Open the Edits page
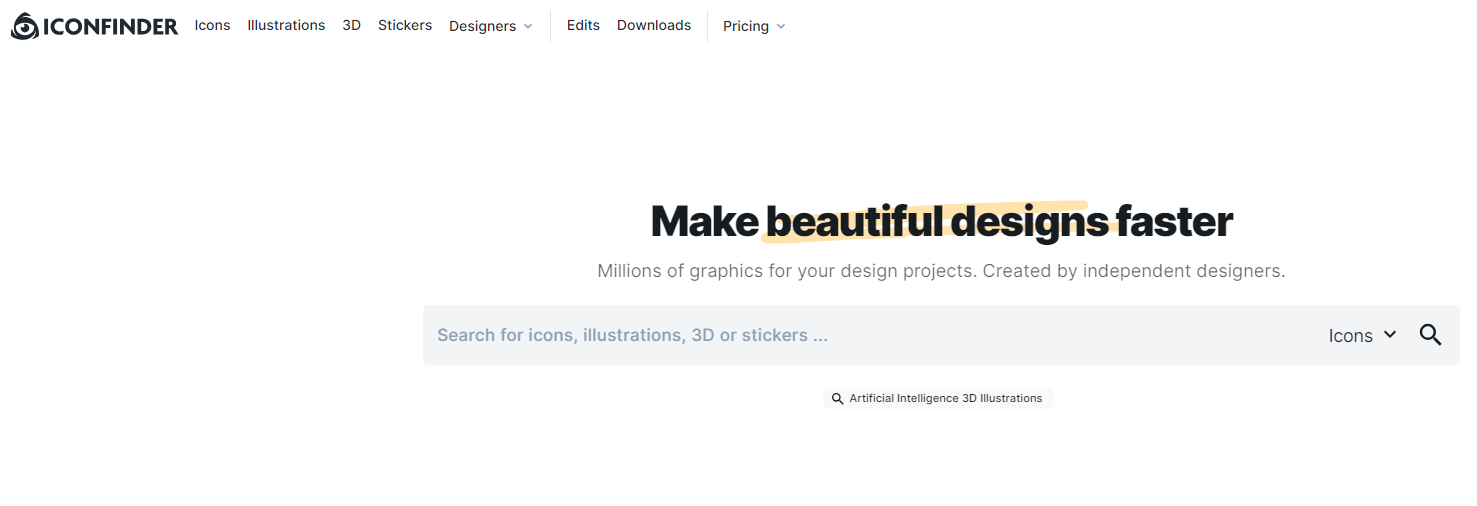The width and height of the screenshot is (1477, 506). [x=583, y=25]
